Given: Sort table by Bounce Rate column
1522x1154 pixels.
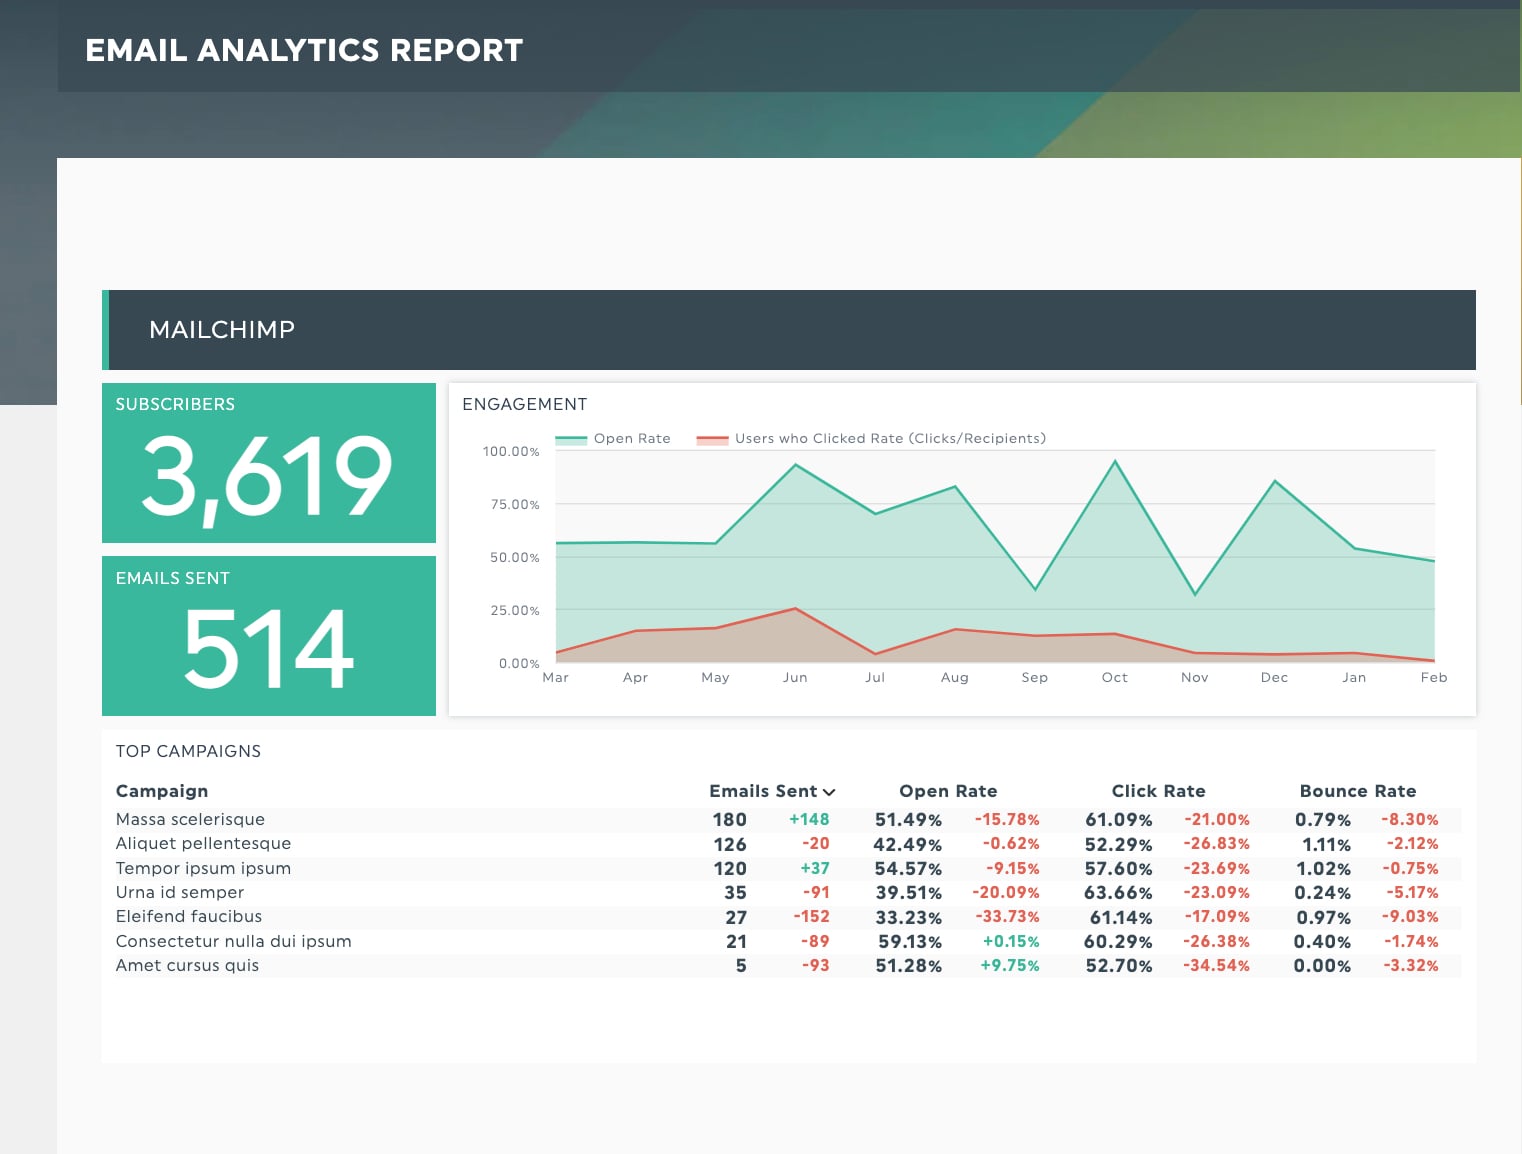Looking at the screenshot, I should (1357, 791).
